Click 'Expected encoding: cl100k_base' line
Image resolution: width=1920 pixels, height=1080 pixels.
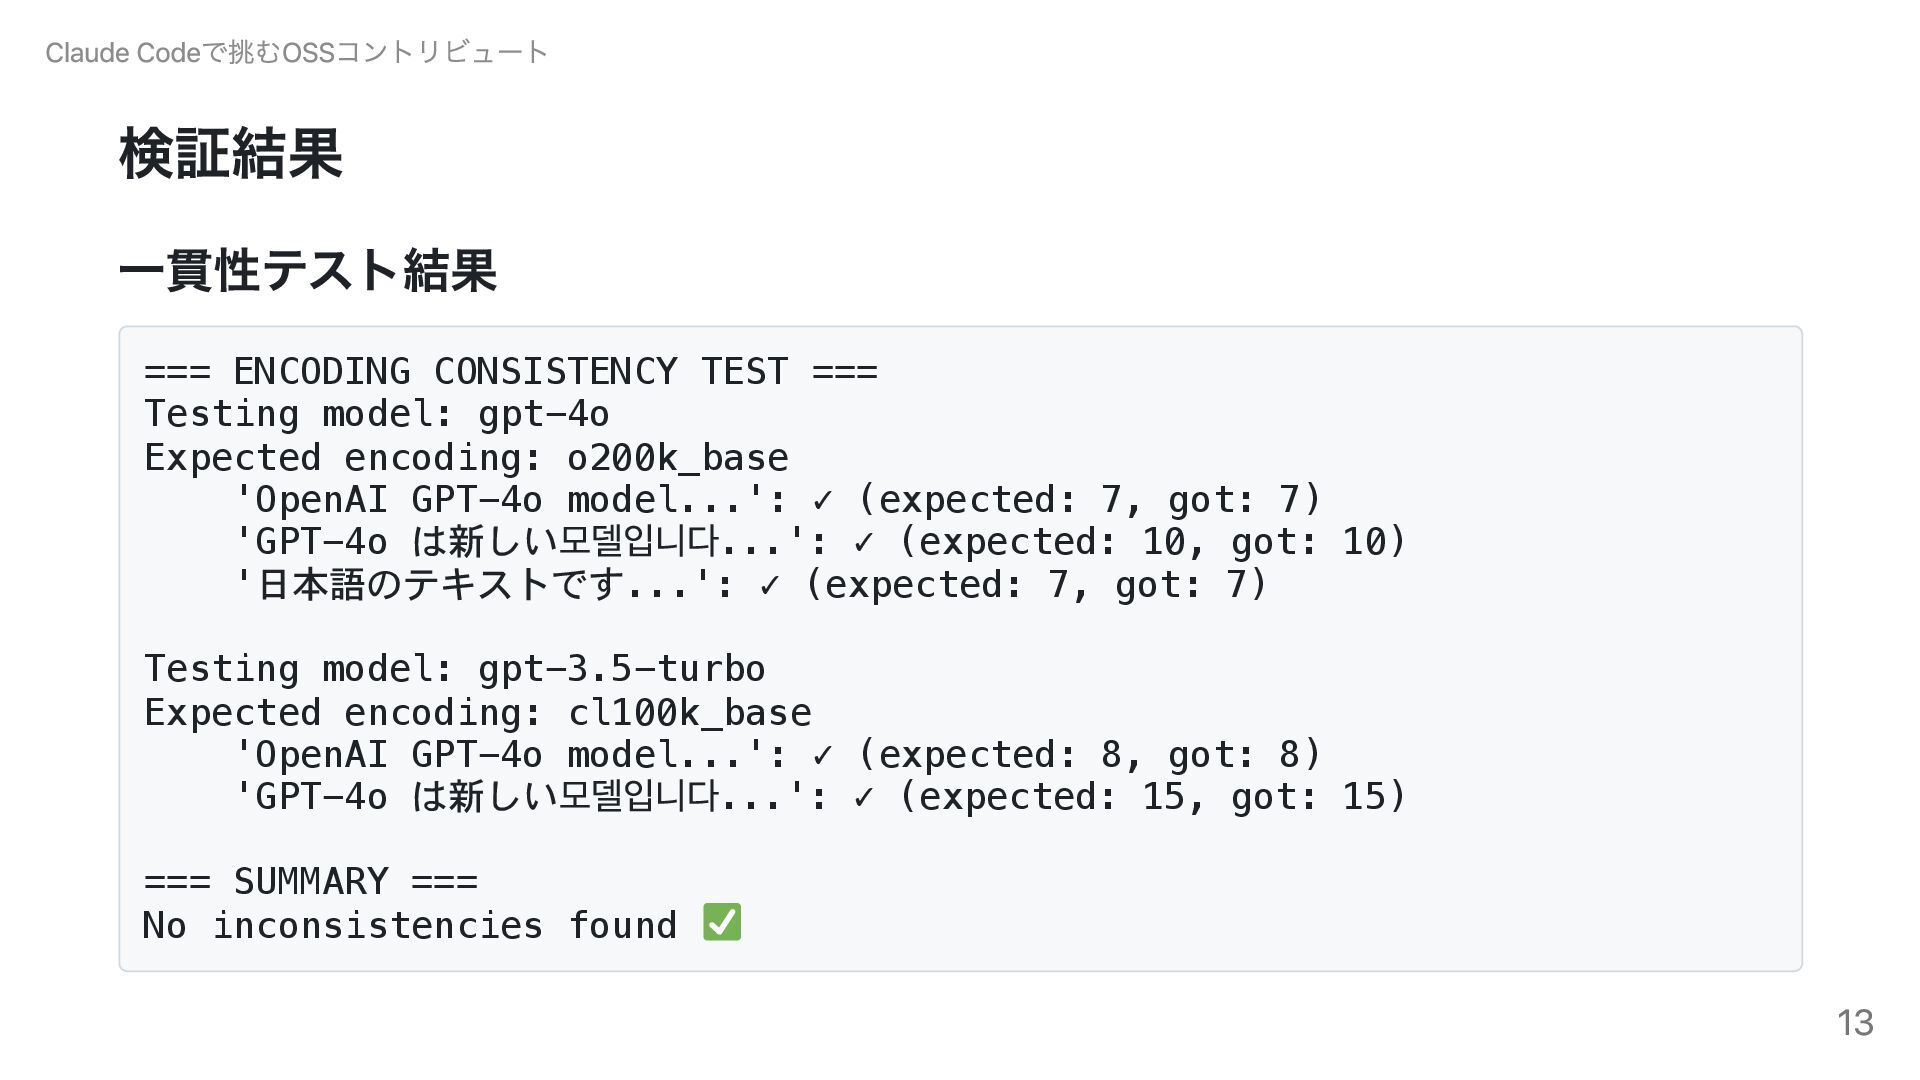[478, 713]
